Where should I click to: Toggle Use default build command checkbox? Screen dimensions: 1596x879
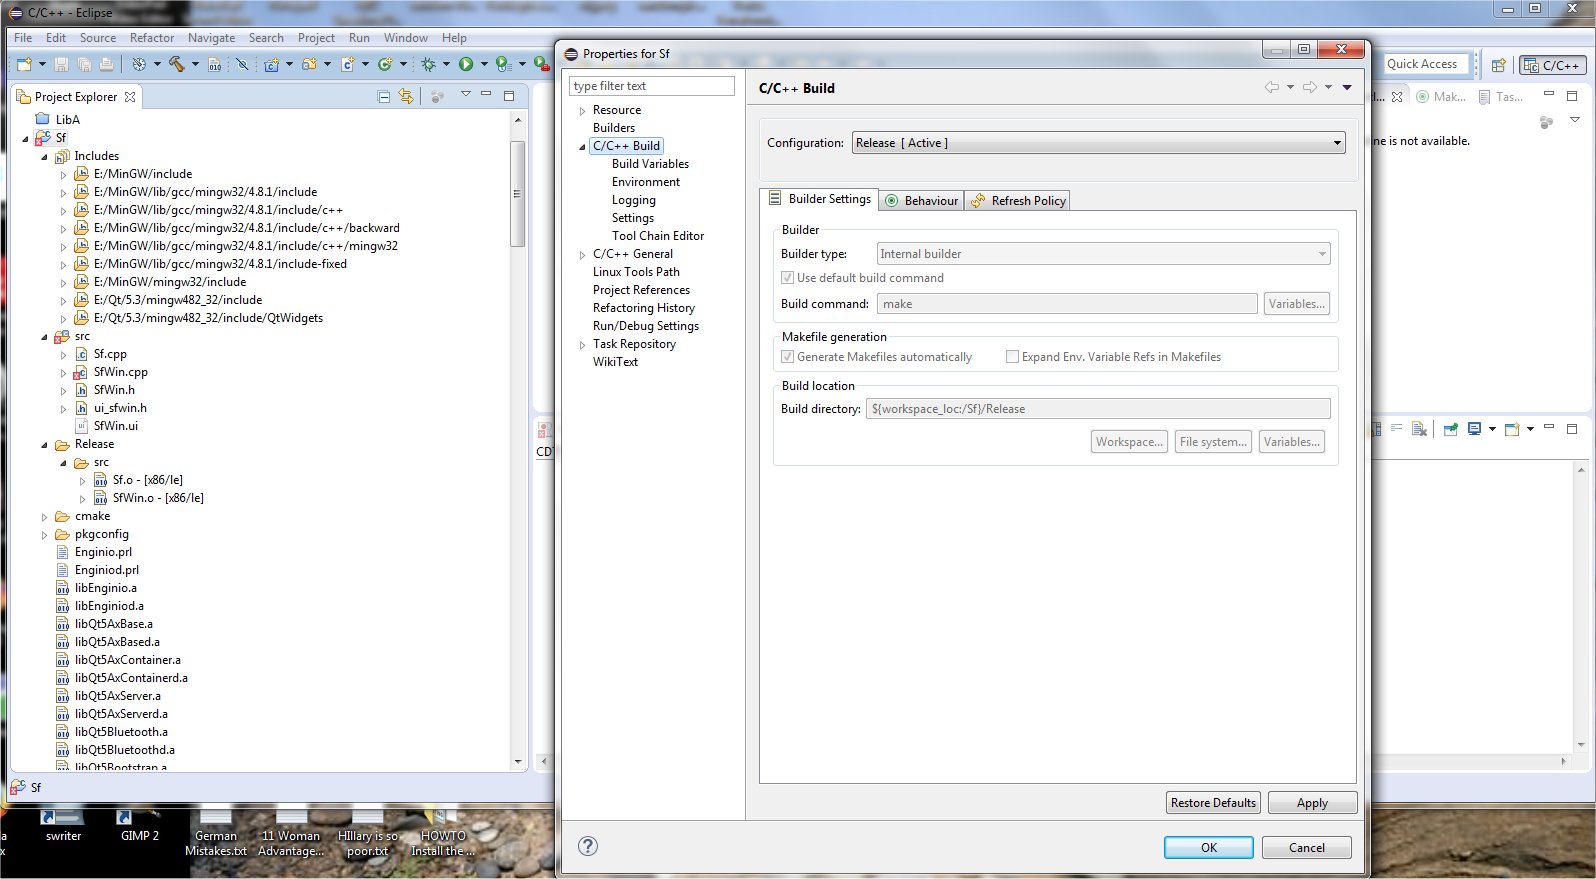click(x=788, y=278)
